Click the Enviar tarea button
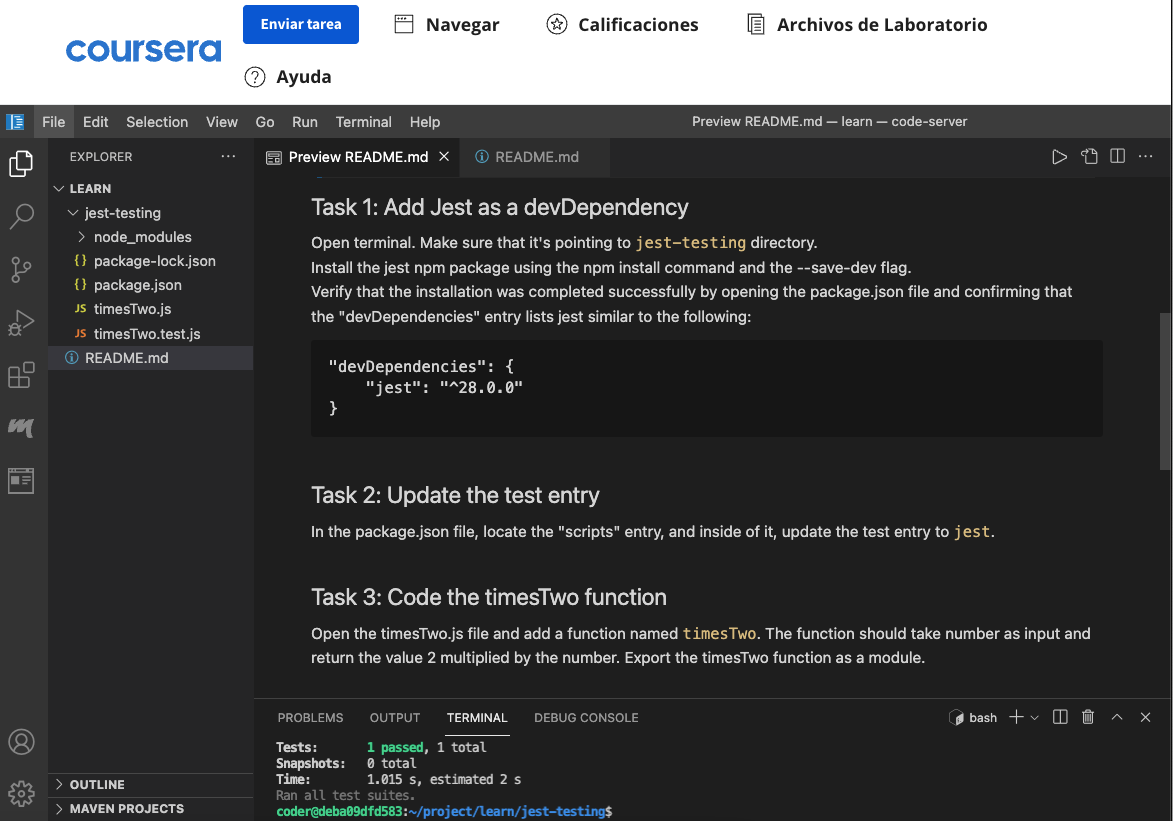The height and width of the screenshot is (821, 1173). pyautogui.click(x=300, y=24)
